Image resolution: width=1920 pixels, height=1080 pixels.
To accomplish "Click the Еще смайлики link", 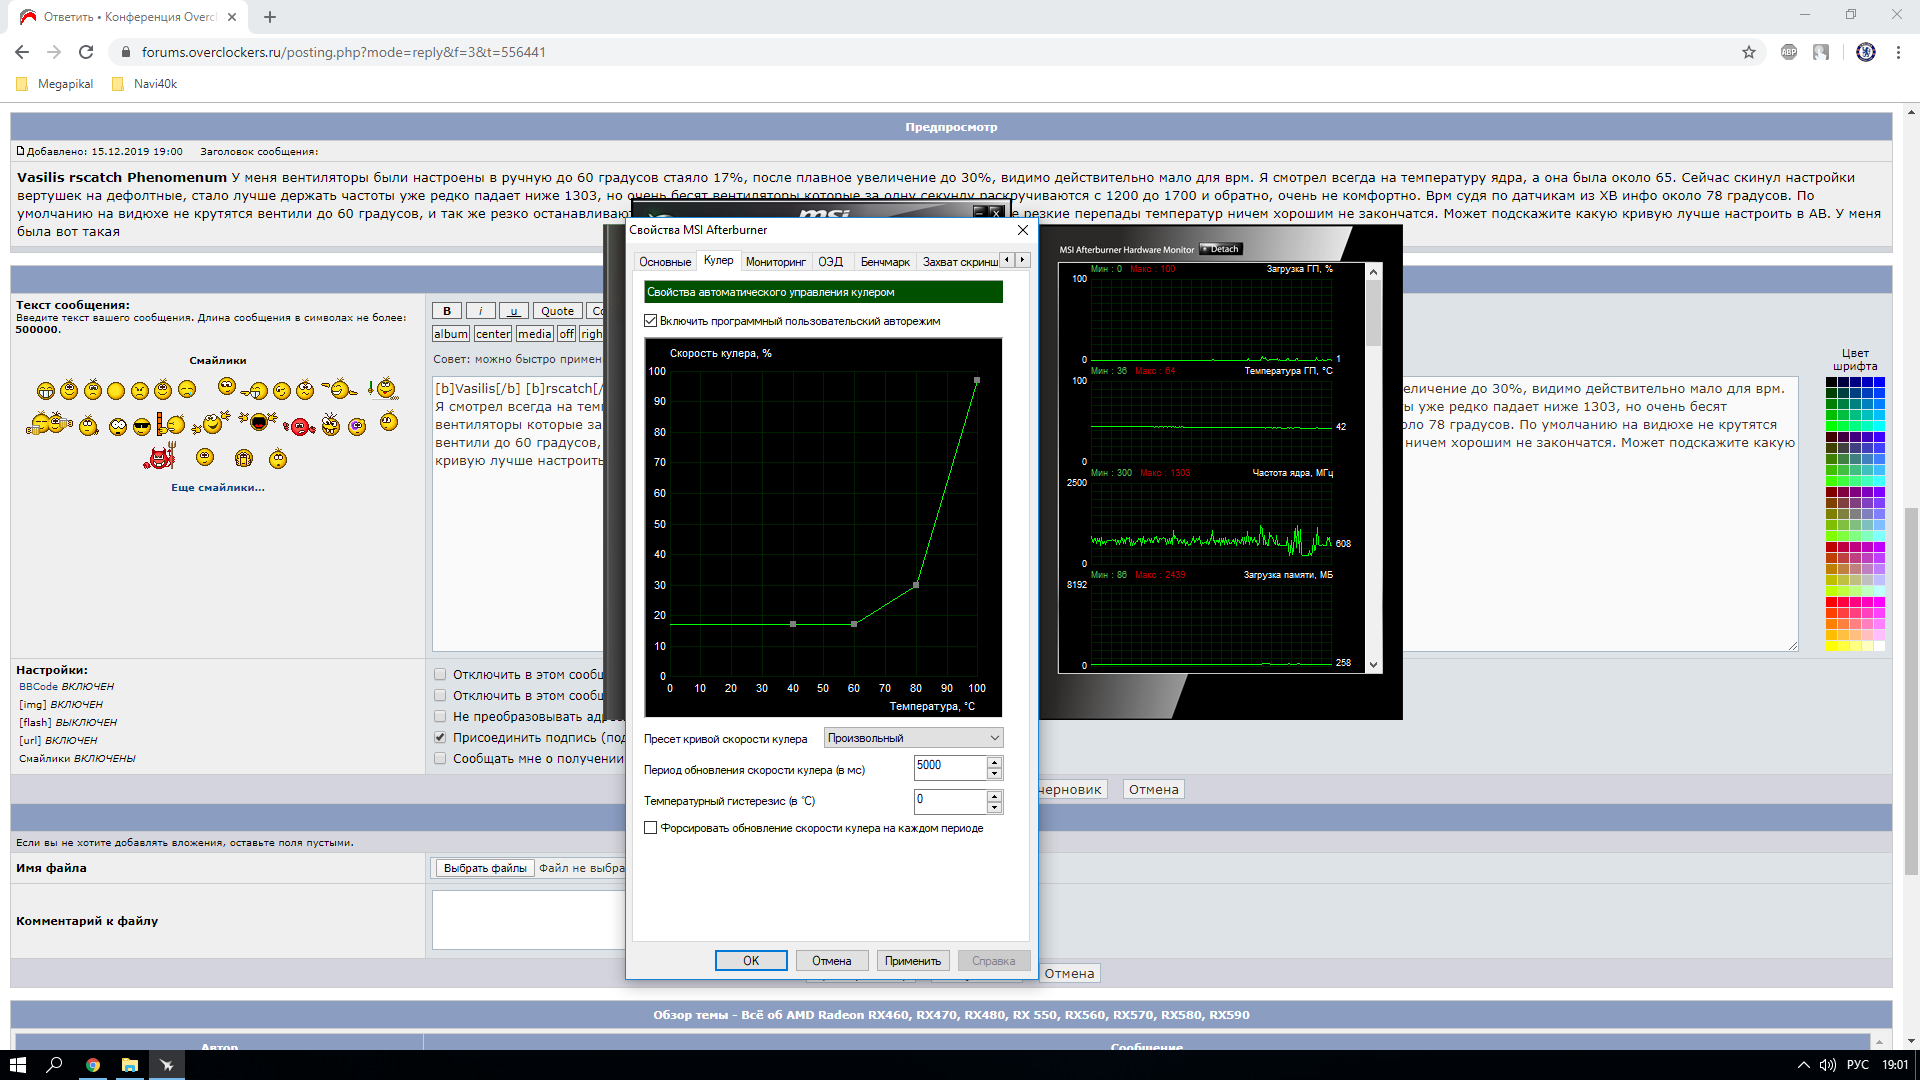I will coord(217,487).
